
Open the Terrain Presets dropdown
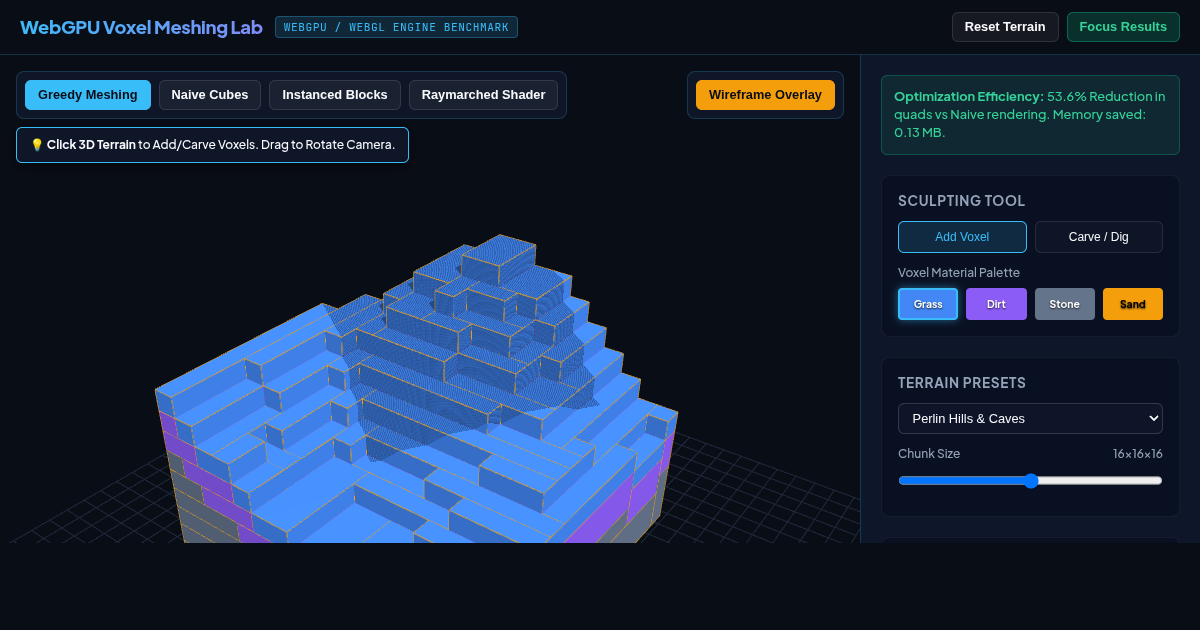click(x=1030, y=418)
